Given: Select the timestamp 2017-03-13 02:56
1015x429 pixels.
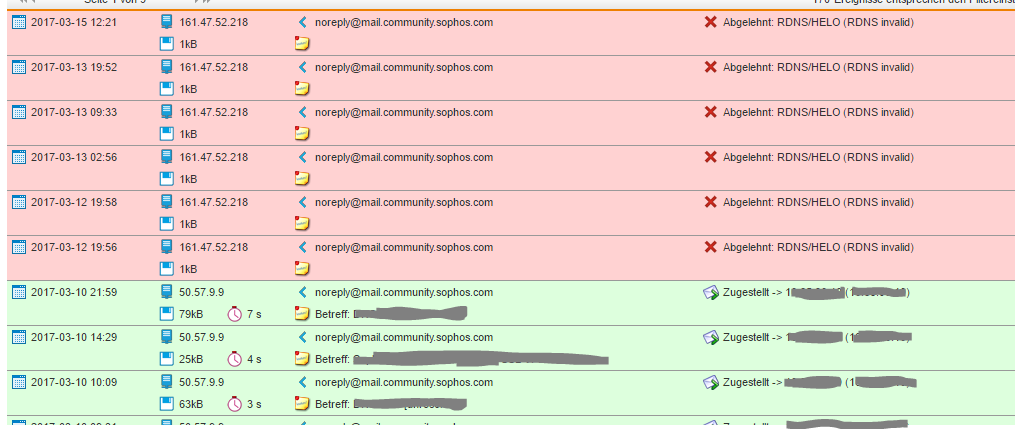Looking at the screenshot, I should pyautogui.click(x=74, y=157).
